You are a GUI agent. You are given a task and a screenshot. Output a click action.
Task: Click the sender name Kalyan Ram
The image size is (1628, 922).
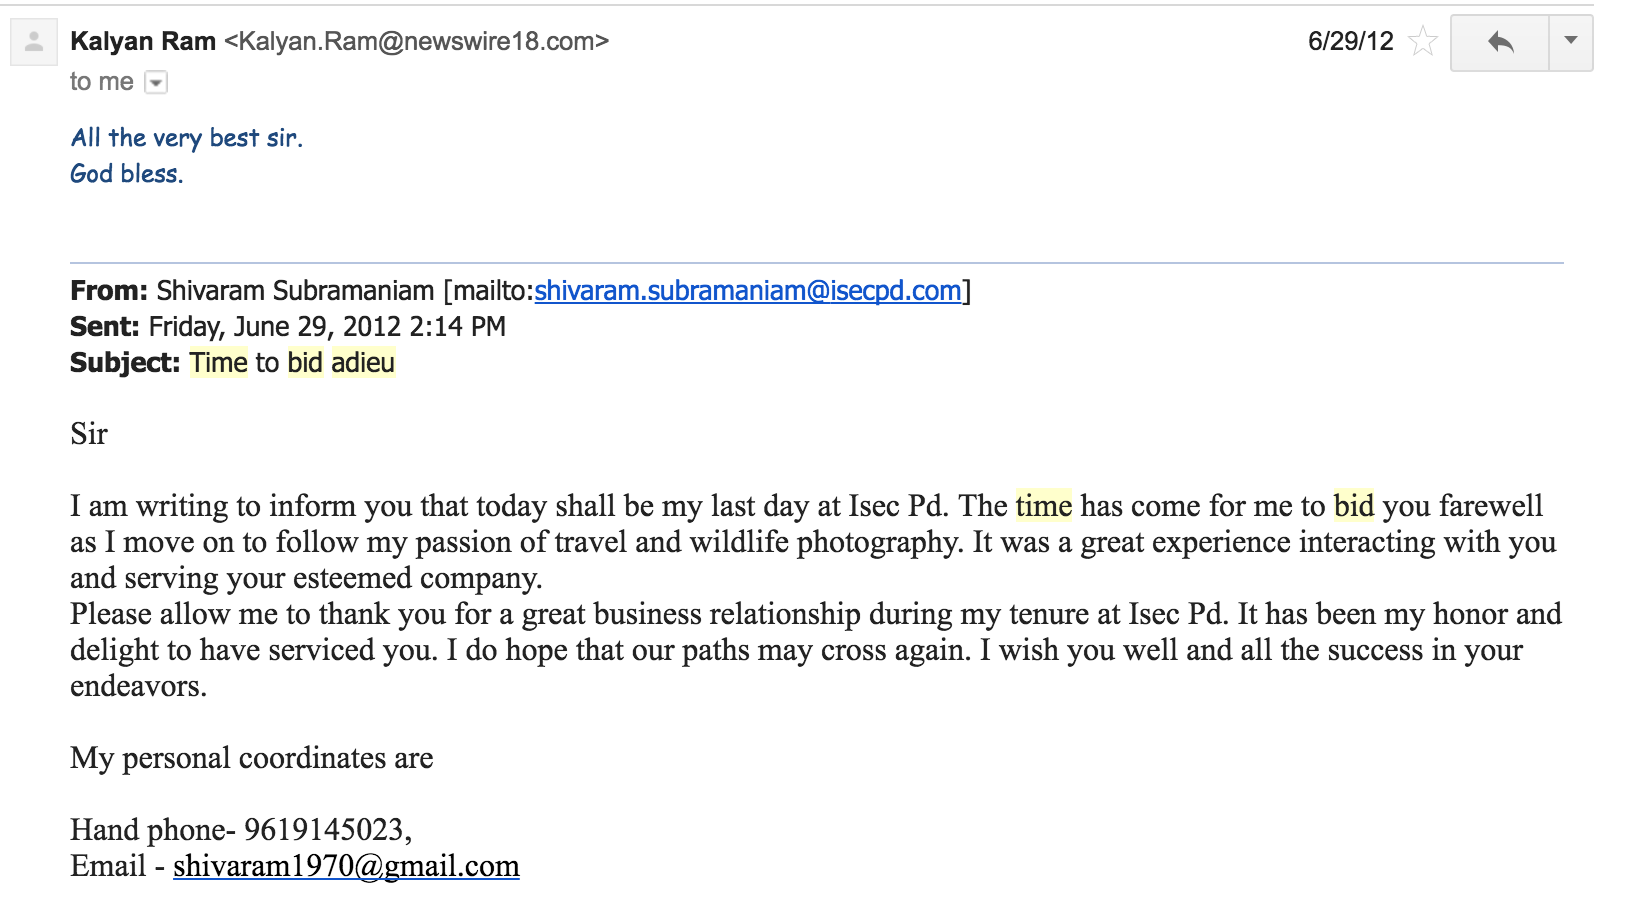(x=143, y=42)
